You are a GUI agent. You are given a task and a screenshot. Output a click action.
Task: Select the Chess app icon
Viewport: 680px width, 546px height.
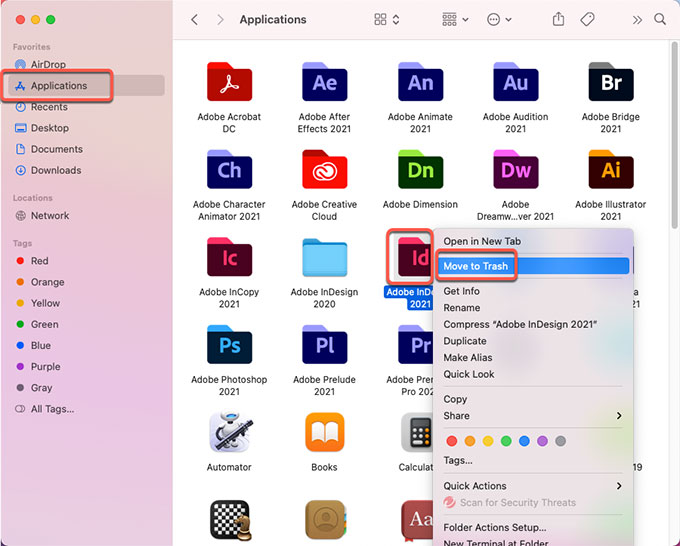click(231, 520)
